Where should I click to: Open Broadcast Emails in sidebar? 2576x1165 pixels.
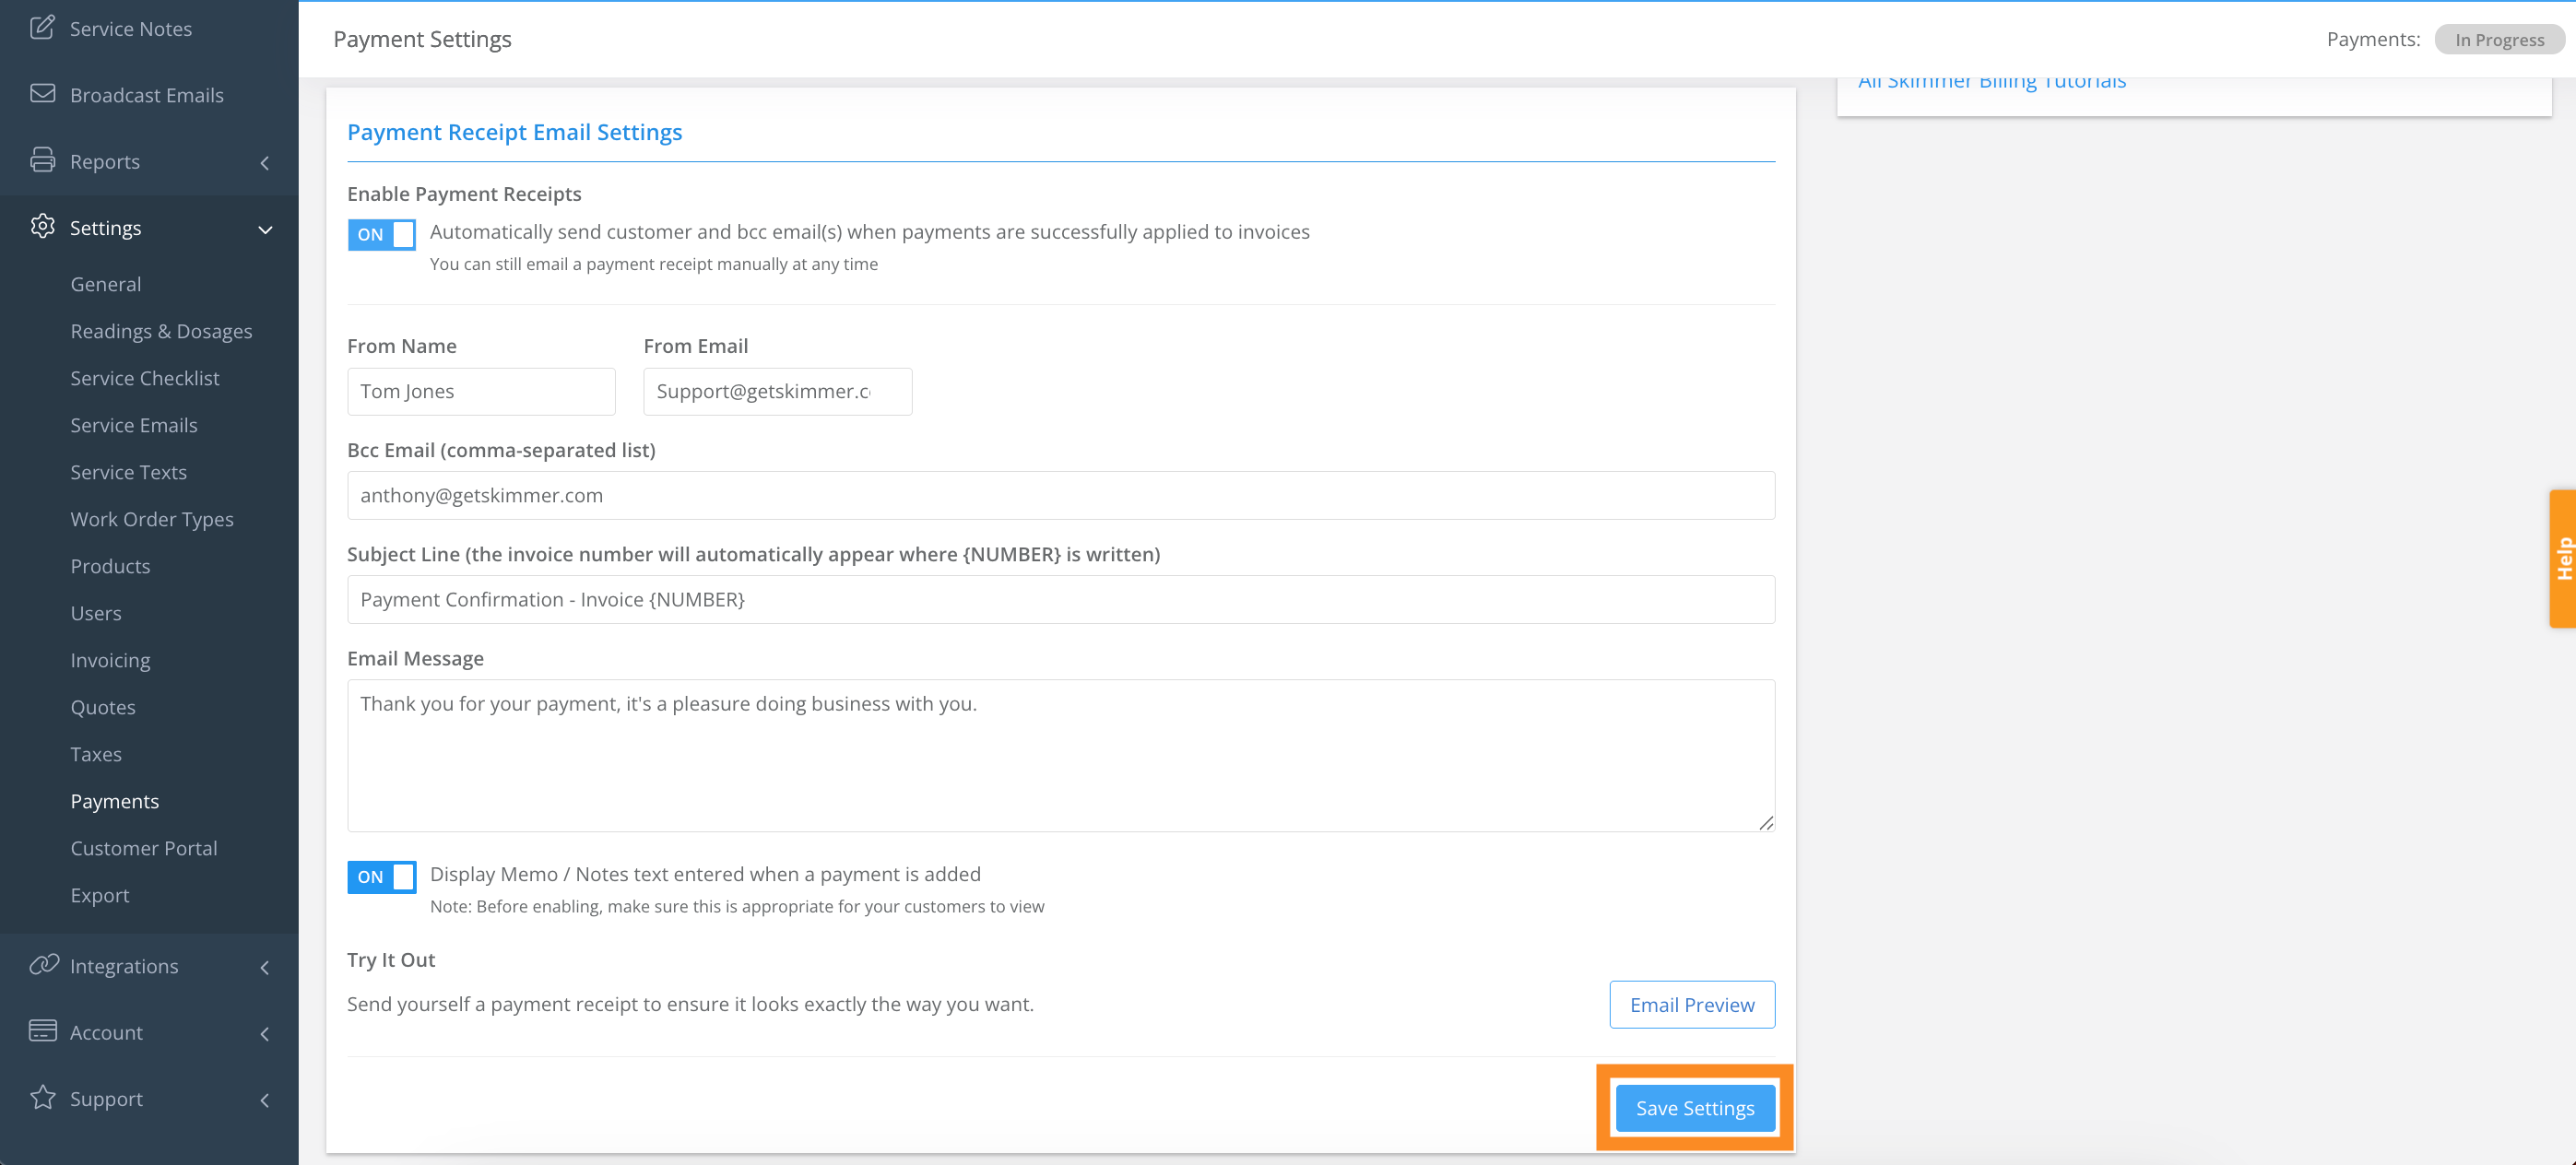click(x=147, y=95)
